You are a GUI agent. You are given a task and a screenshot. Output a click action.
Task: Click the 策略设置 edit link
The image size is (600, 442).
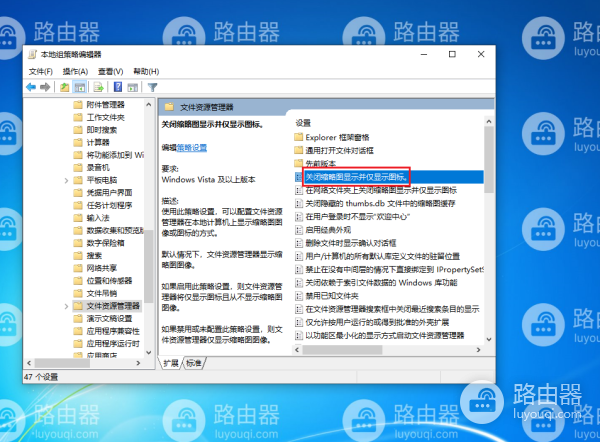tap(192, 148)
